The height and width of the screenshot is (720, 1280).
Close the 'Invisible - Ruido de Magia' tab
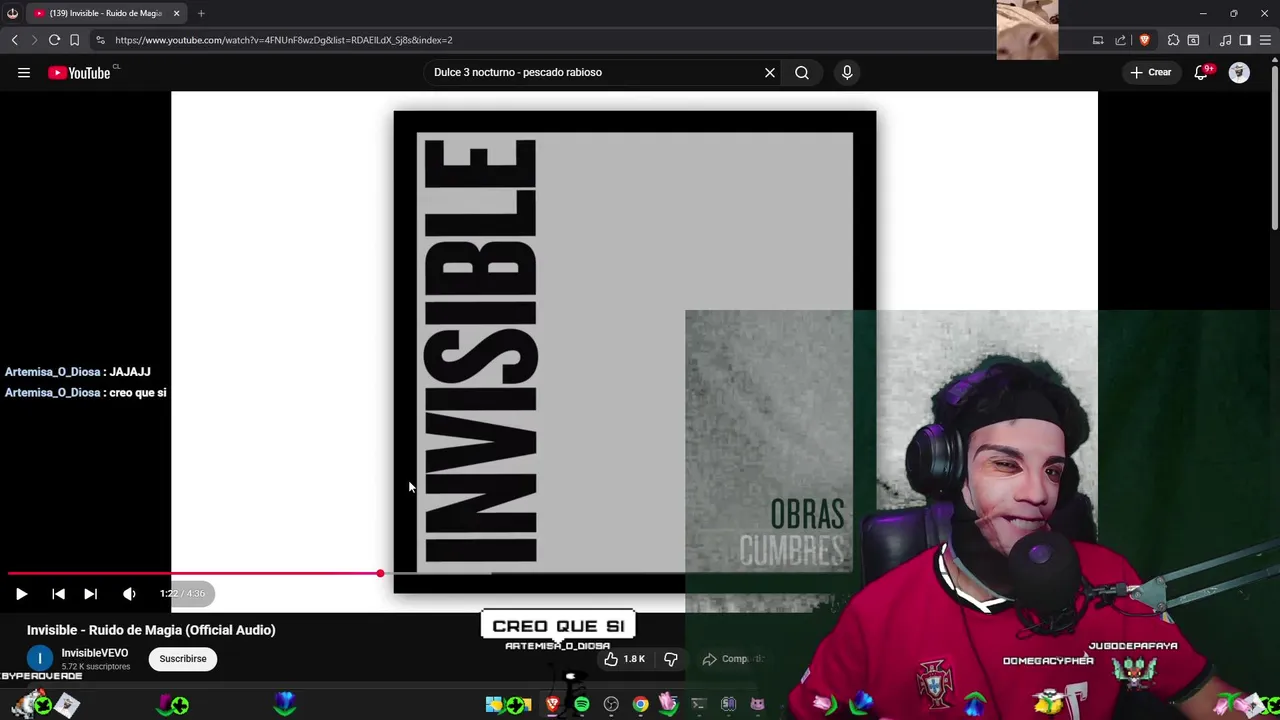(176, 13)
